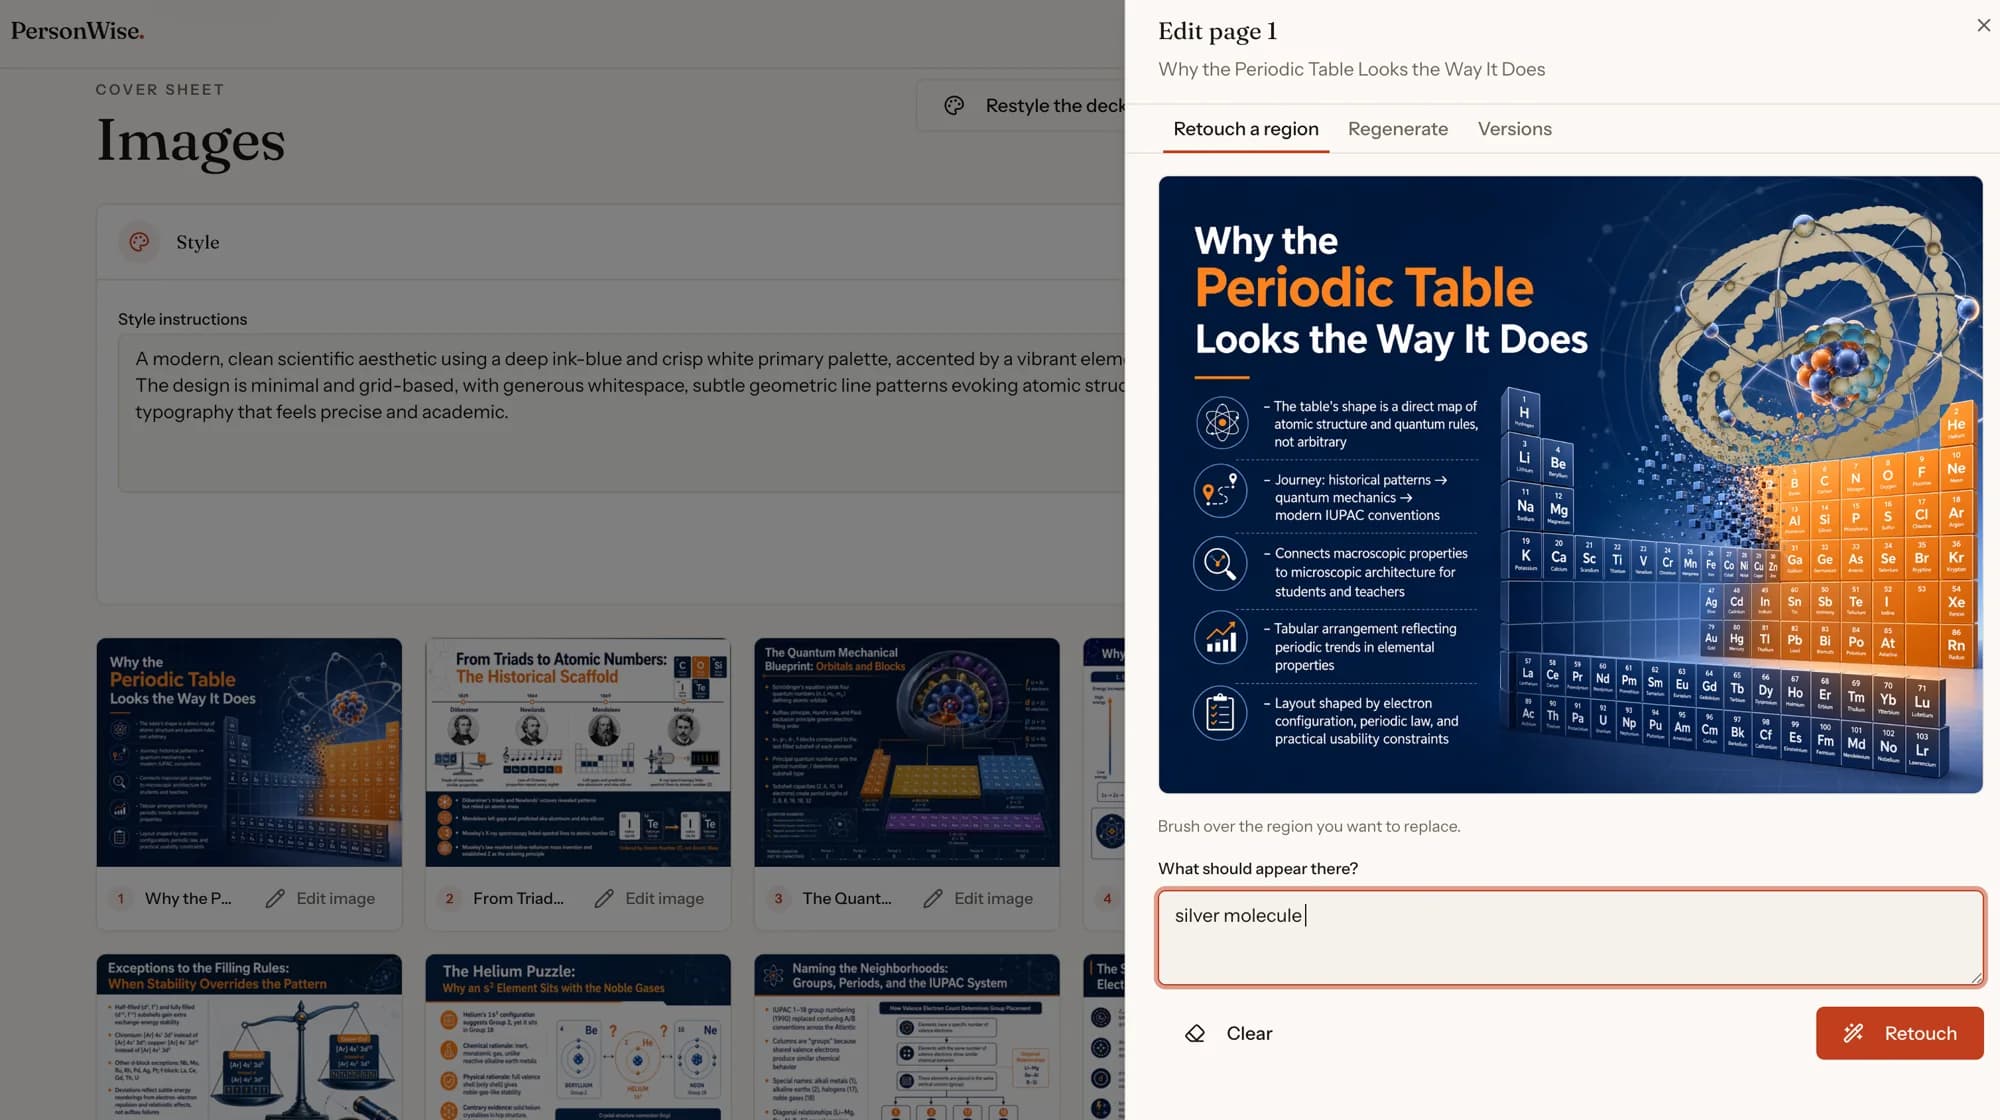Click Restyle the deck button
The image size is (2000, 1120).
(x=1020, y=106)
